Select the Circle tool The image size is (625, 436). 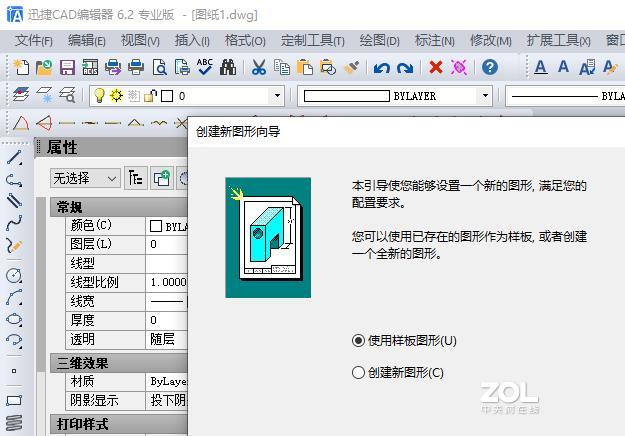pyautogui.click(x=14, y=275)
